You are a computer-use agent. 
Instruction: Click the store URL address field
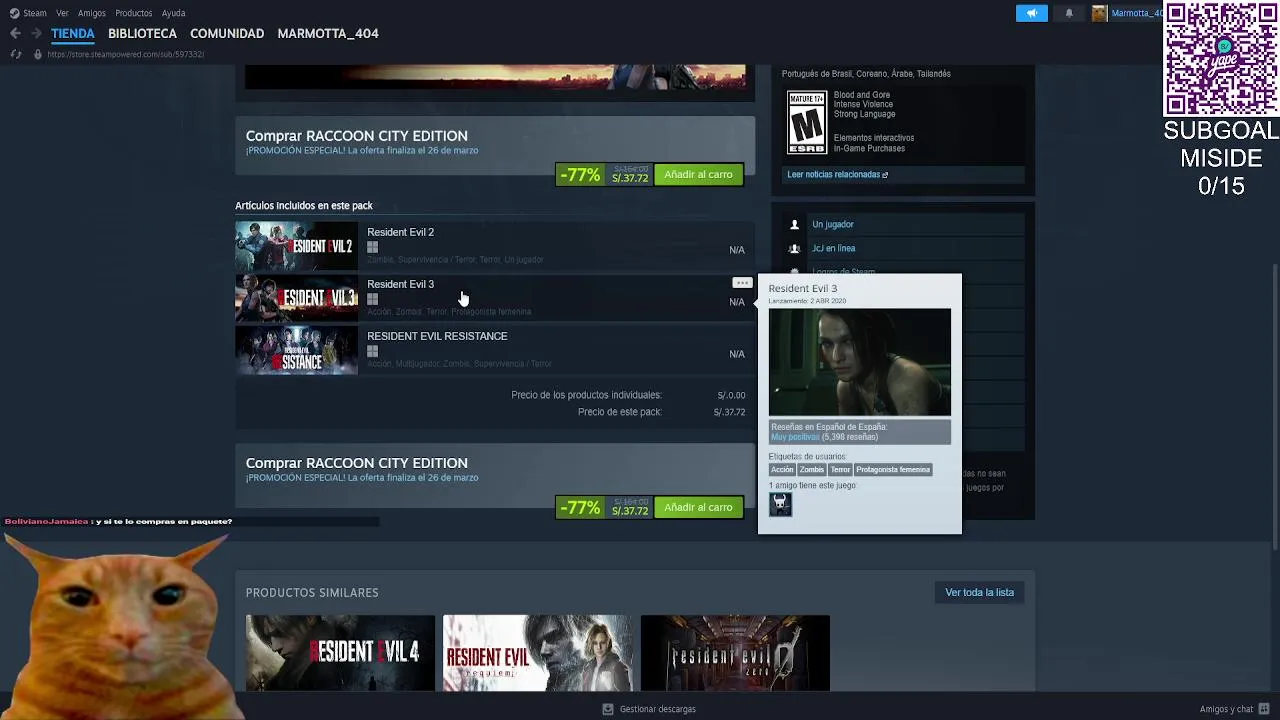click(126, 54)
